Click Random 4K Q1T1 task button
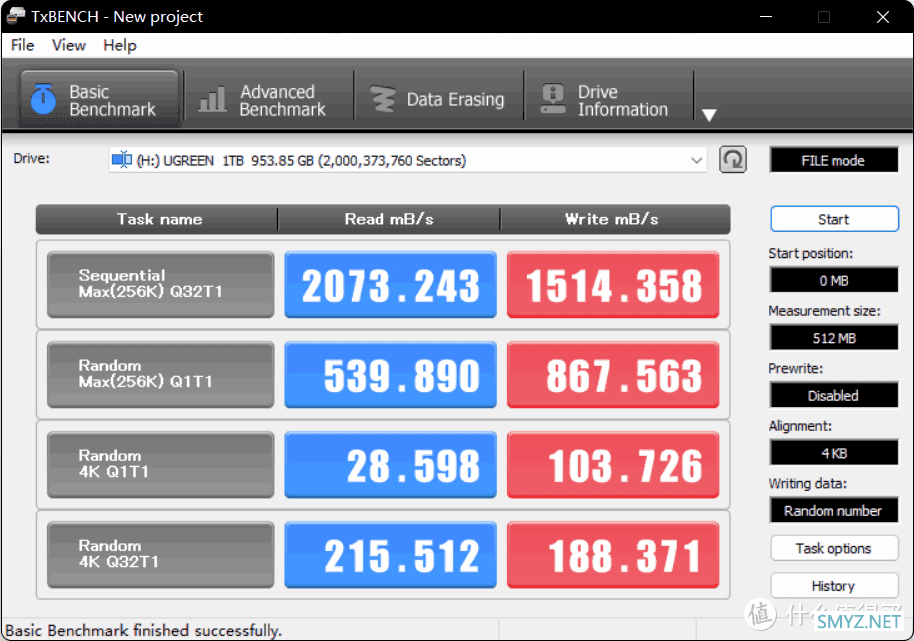Screen dimensions: 914x641 [x=160, y=464]
